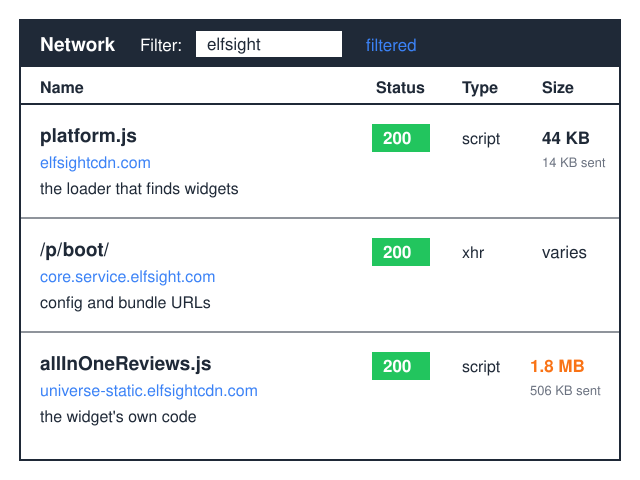Click the Filter input containing elfsight

pyautogui.click(x=269, y=44)
